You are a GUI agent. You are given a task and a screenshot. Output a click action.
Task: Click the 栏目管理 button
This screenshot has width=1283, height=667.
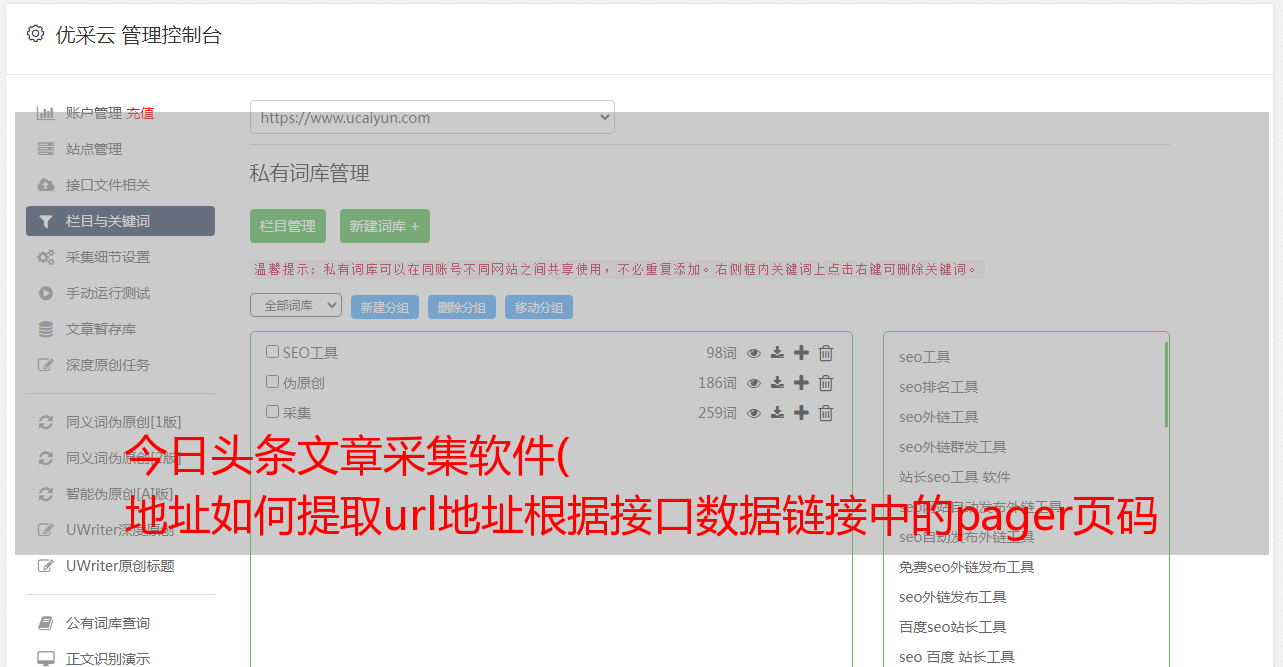[x=288, y=226]
